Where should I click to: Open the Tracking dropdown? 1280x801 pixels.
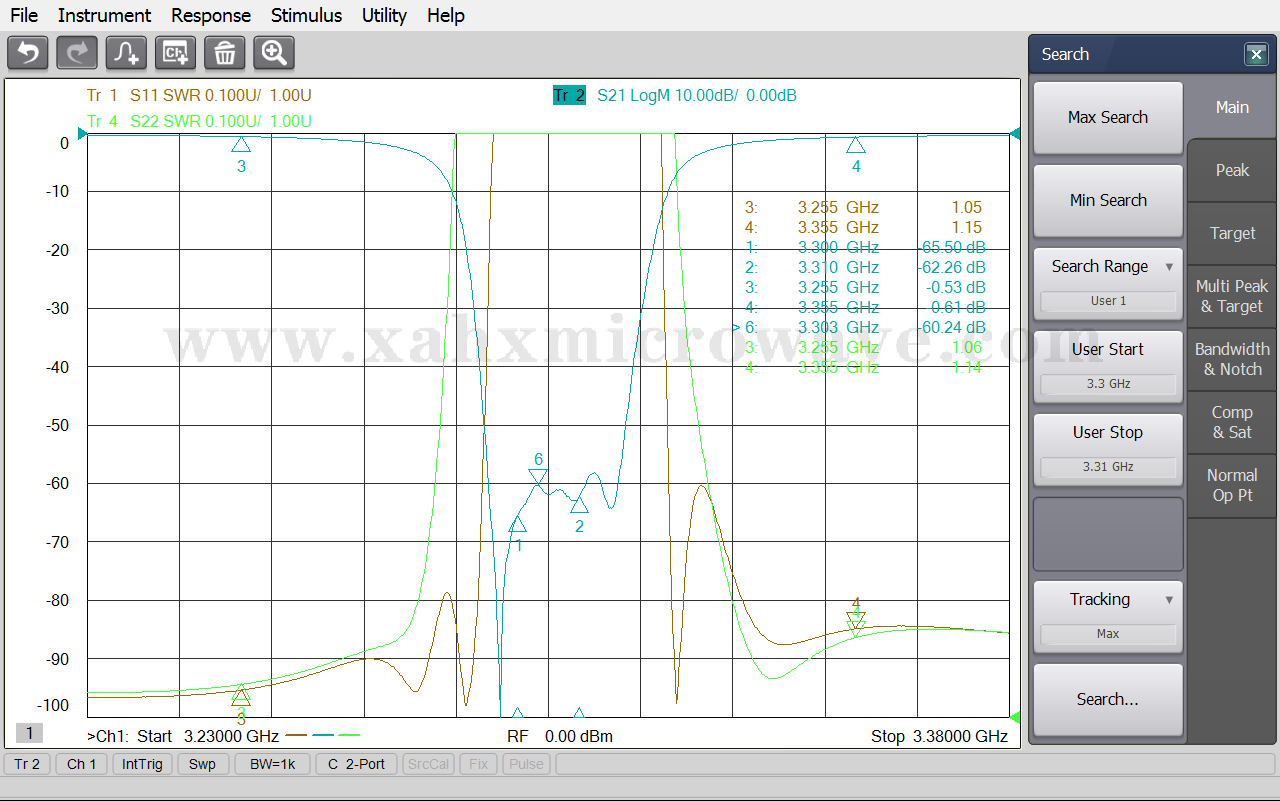tap(1108, 600)
